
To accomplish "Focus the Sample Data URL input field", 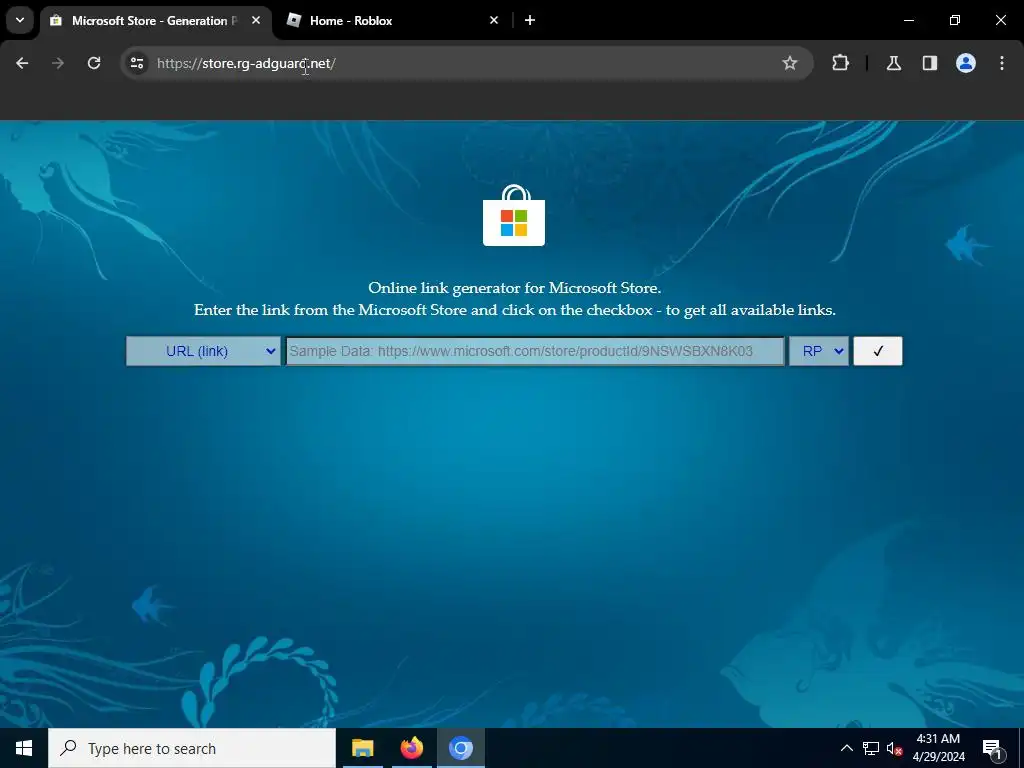I will tap(534, 351).
